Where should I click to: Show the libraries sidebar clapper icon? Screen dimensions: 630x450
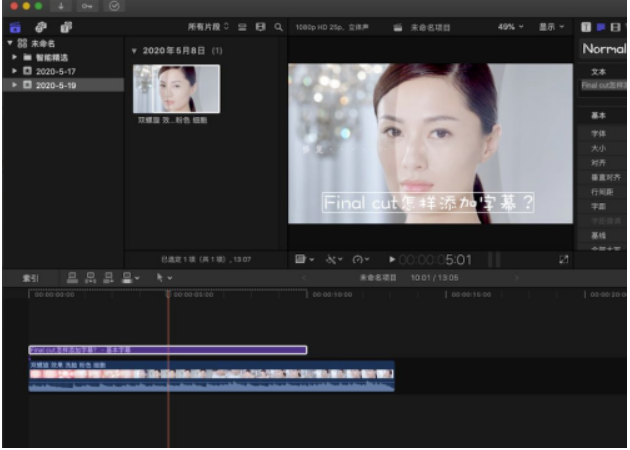click(x=15, y=27)
